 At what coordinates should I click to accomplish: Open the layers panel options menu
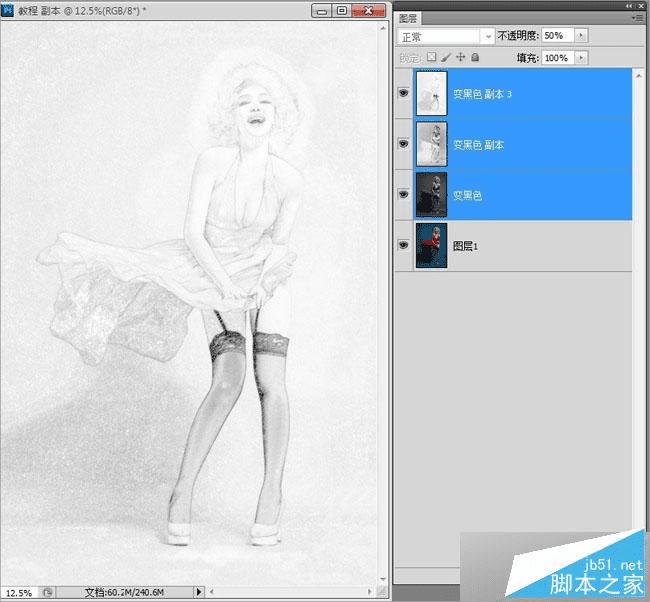(637, 18)
